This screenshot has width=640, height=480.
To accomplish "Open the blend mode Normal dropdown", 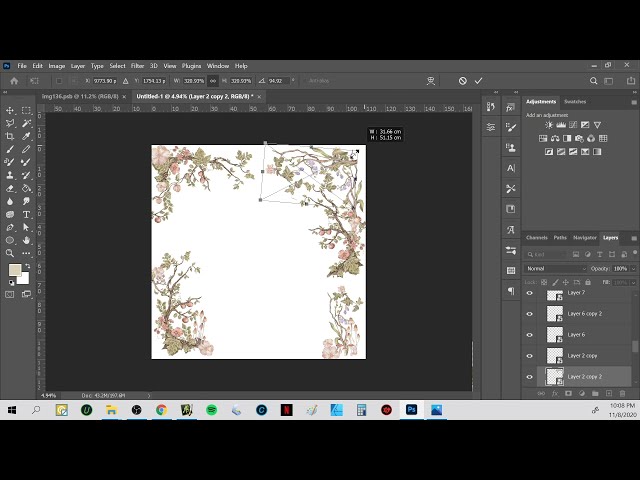I will pyautogui.click(x=556, y=269).
